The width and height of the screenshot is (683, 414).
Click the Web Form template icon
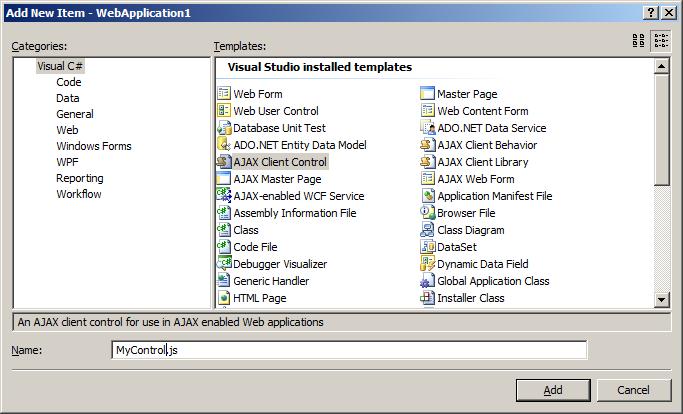[x=224, y=94]
